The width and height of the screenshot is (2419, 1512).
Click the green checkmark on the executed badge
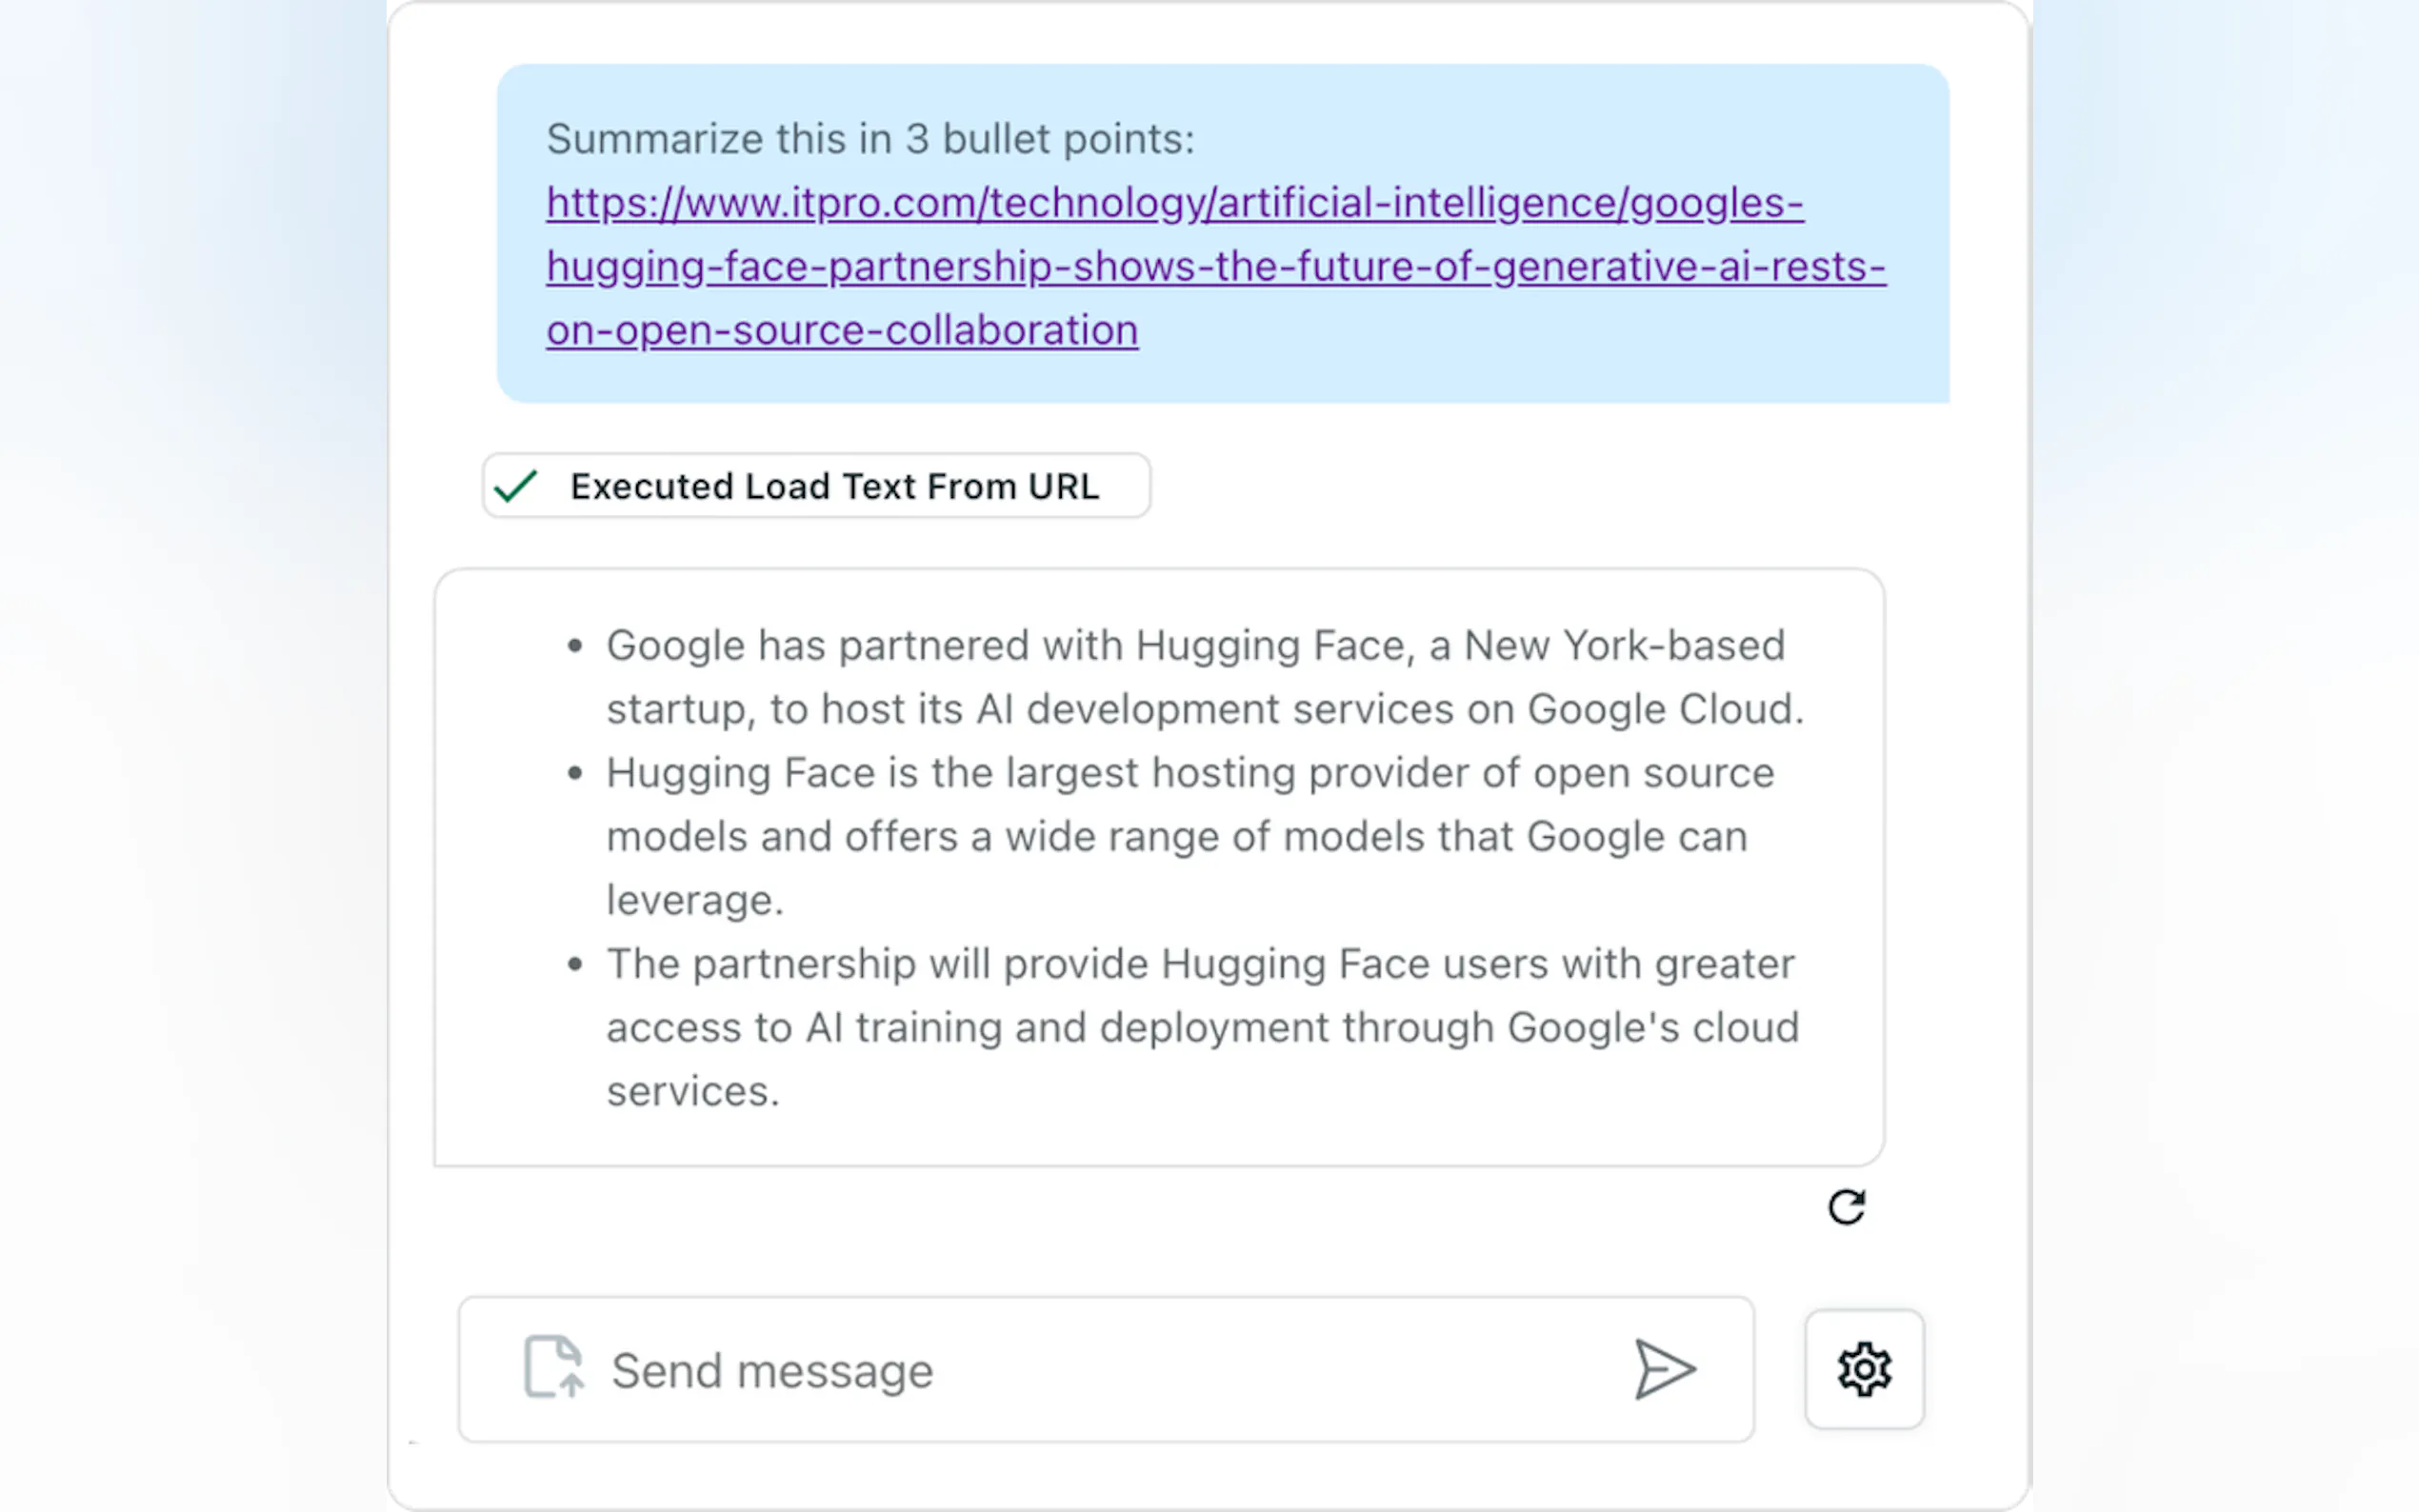pos(516,486)
